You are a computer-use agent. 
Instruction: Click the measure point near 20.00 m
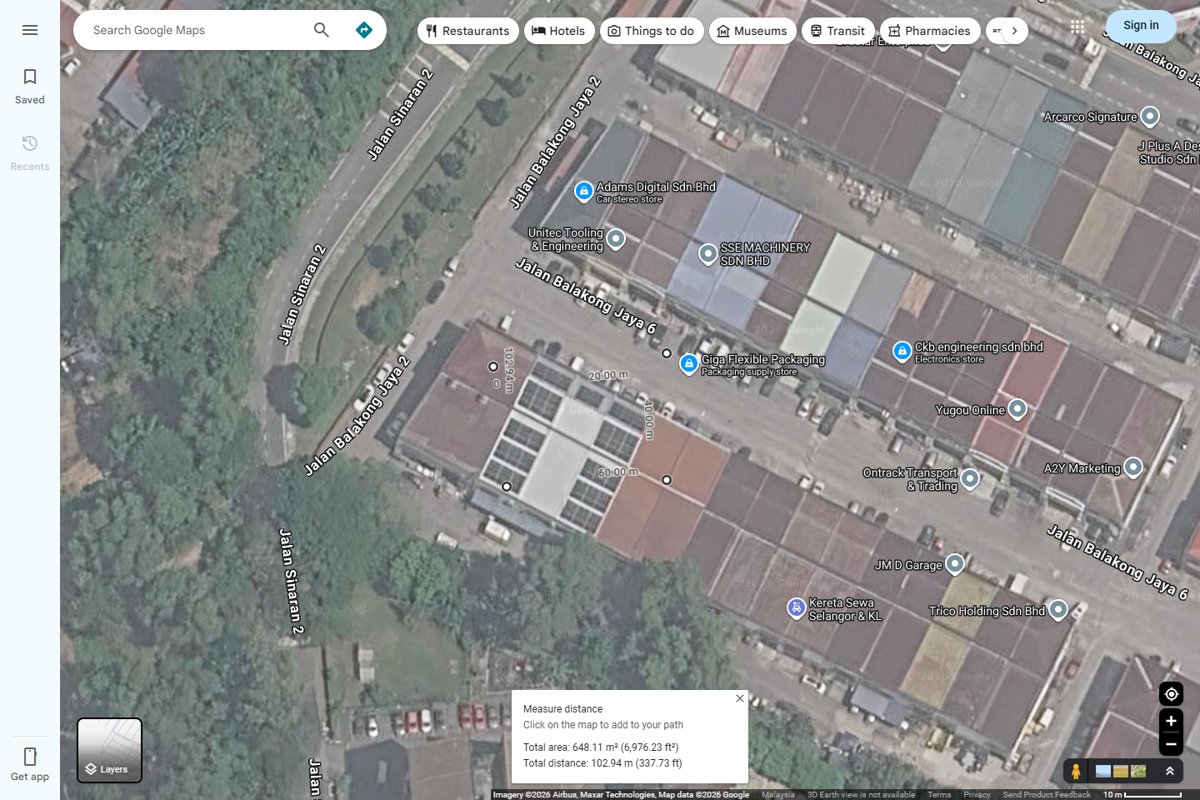click(667, 353)
